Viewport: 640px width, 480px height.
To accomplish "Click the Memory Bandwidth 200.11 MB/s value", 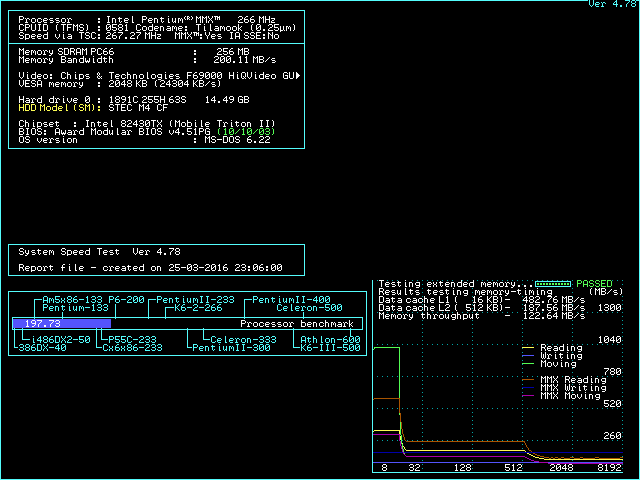I will tap(244, 60).
